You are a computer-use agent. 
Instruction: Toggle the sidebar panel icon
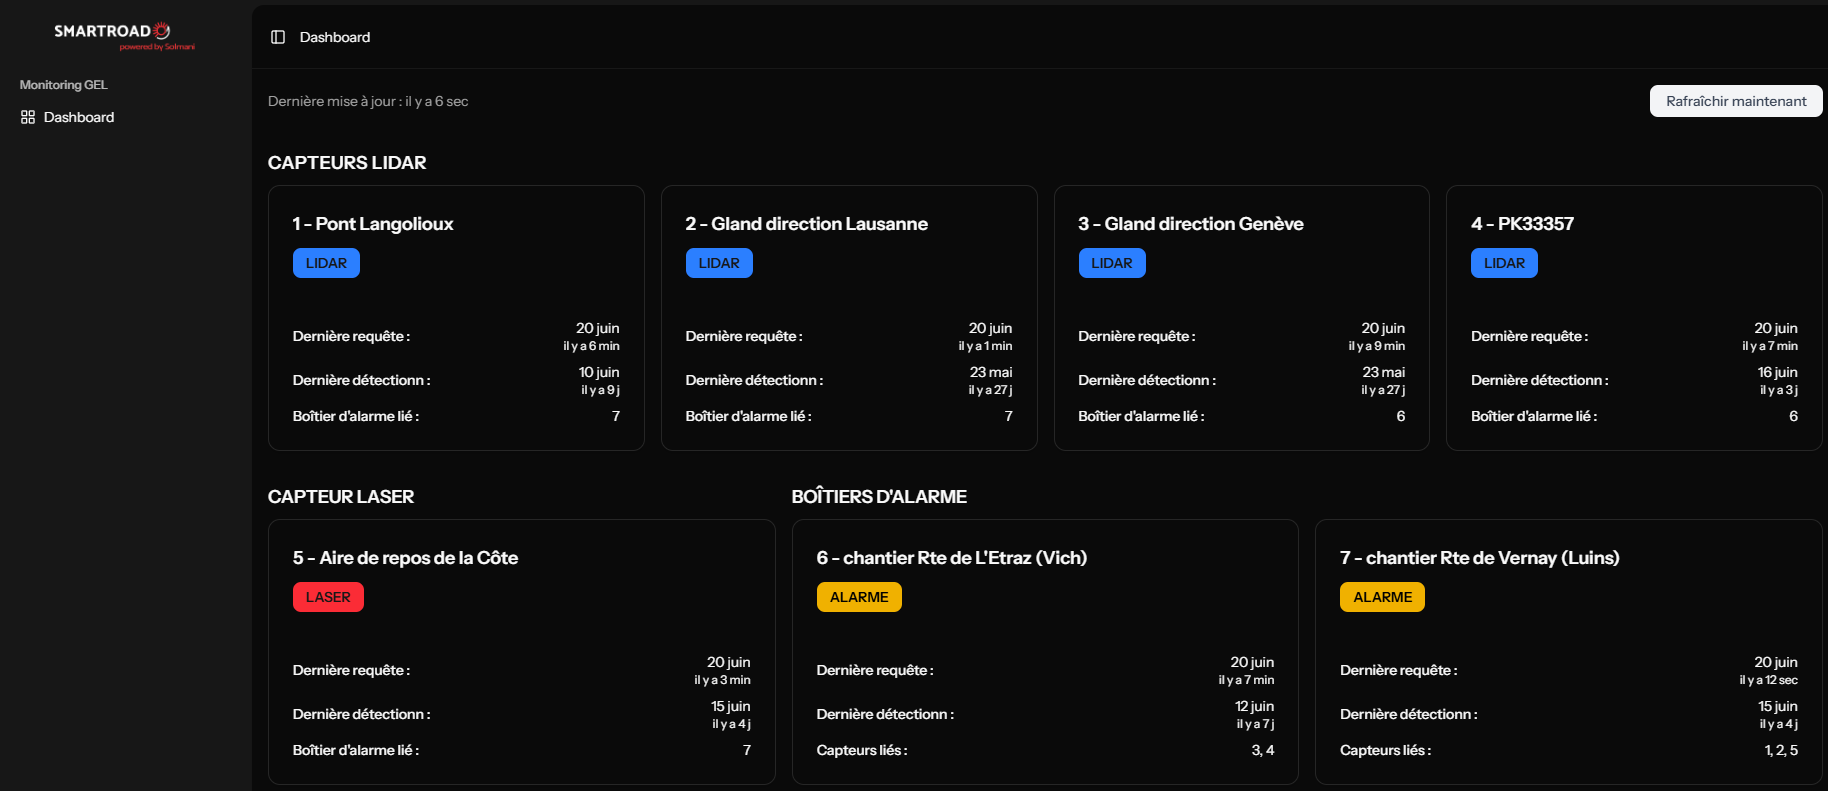point(278,37)
